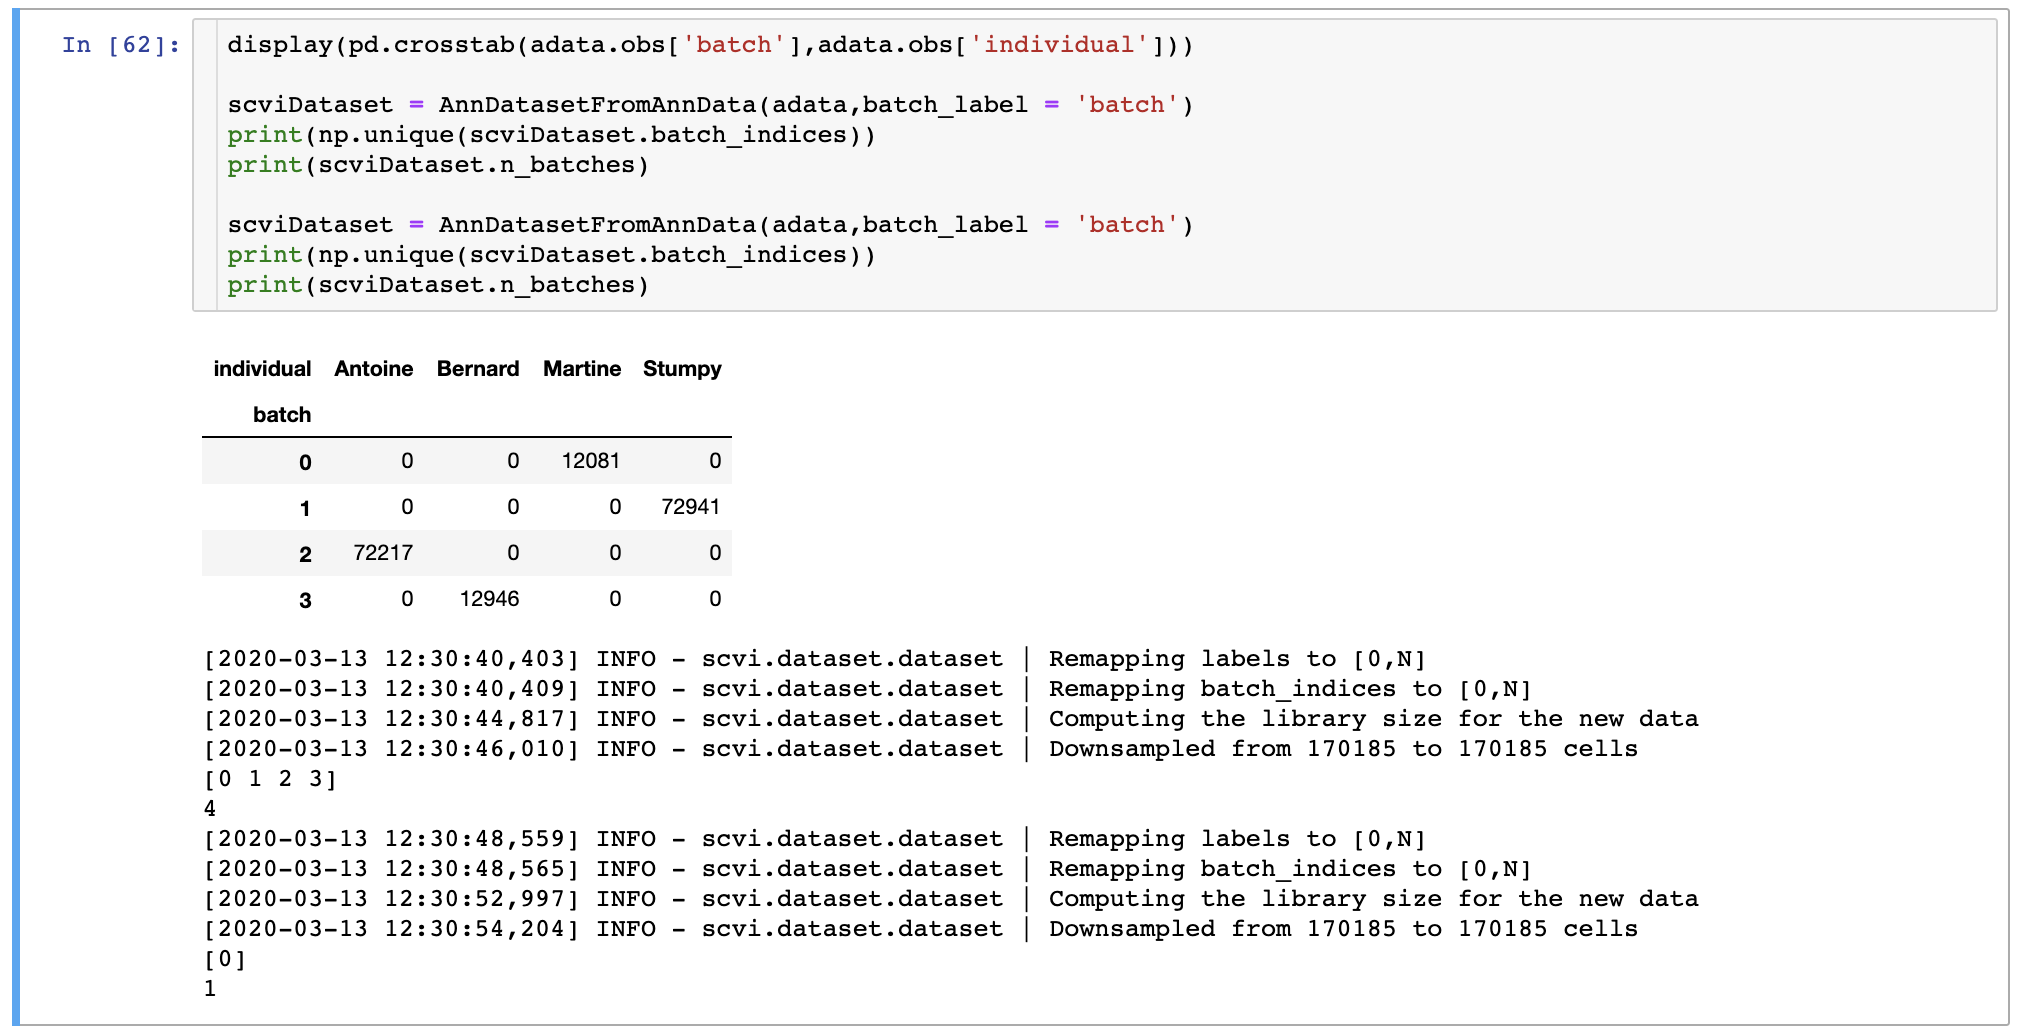This screenshot has width=2028, height=1036.
Task: Click the Antoine column header
Action: pos(373,369)
